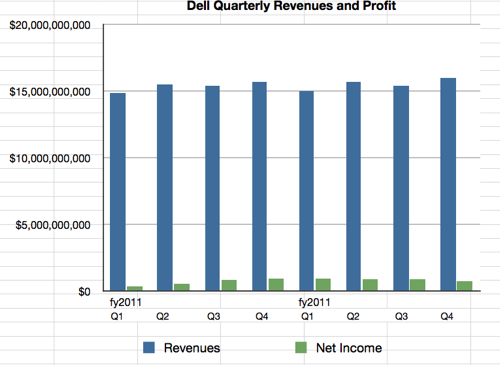Click the Revenues bar above the rightmost Q3
The width and height of the screenshot is (500, 365).
(x=401, y=188)
